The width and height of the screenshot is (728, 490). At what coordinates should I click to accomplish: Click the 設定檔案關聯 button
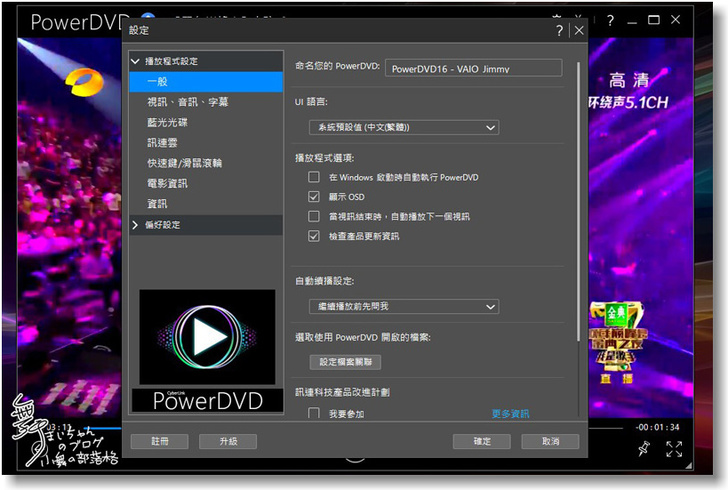(x=344, y=362)
